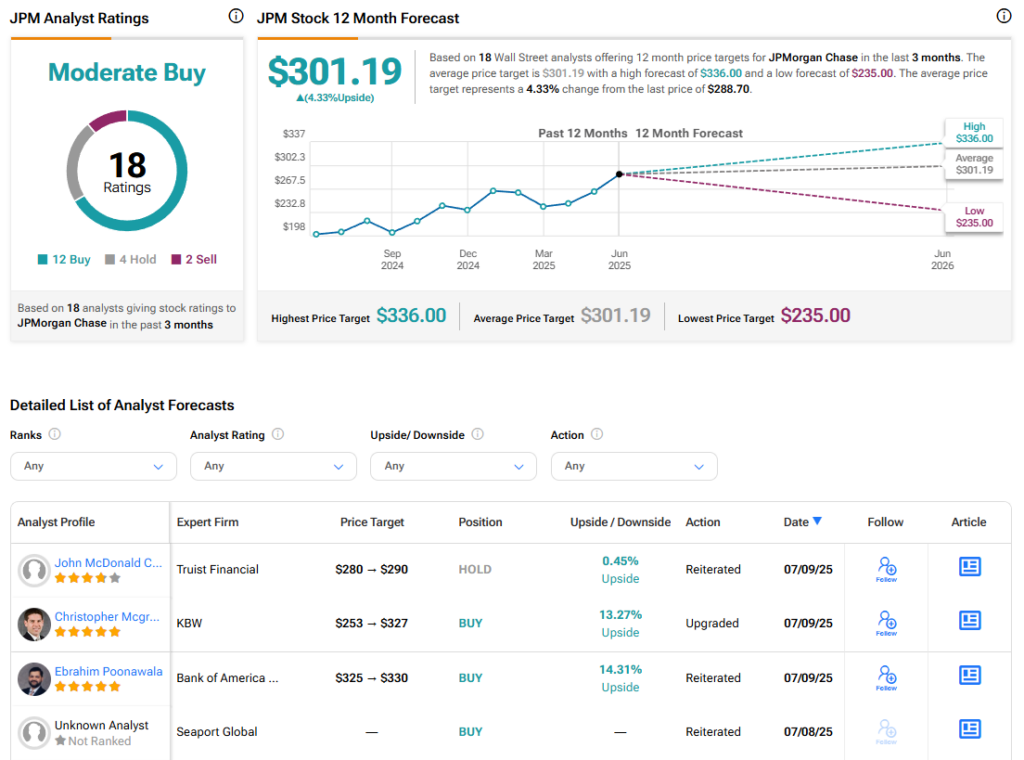Viewport: 1024px width, 760px height.
Task: Expand the Action filter dropdown
Action: click(x=634, y=466)
